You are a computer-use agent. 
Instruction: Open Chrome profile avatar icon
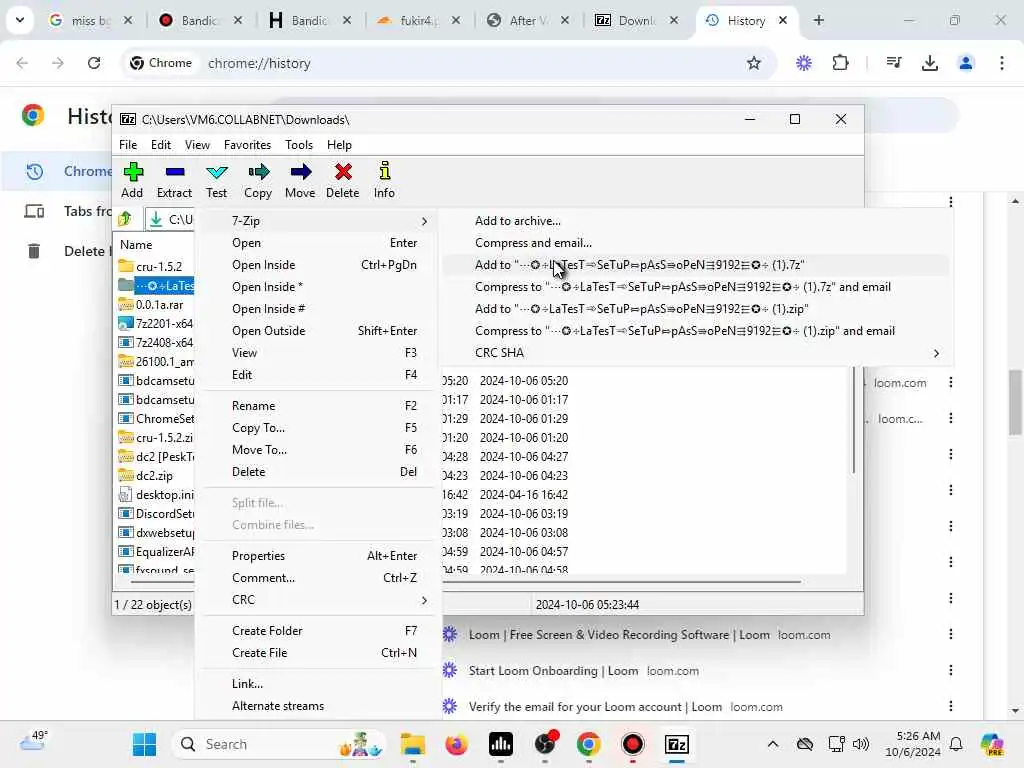coord(966,63)
